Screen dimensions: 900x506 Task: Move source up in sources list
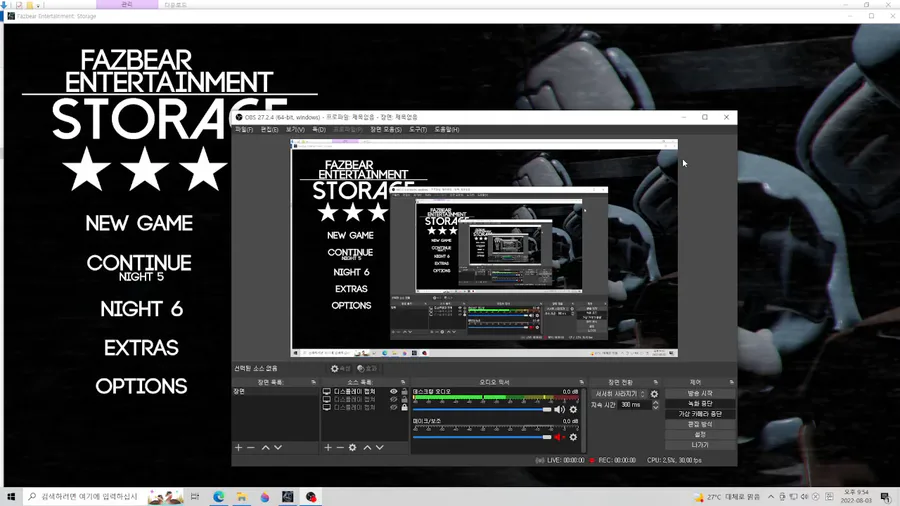367,447
